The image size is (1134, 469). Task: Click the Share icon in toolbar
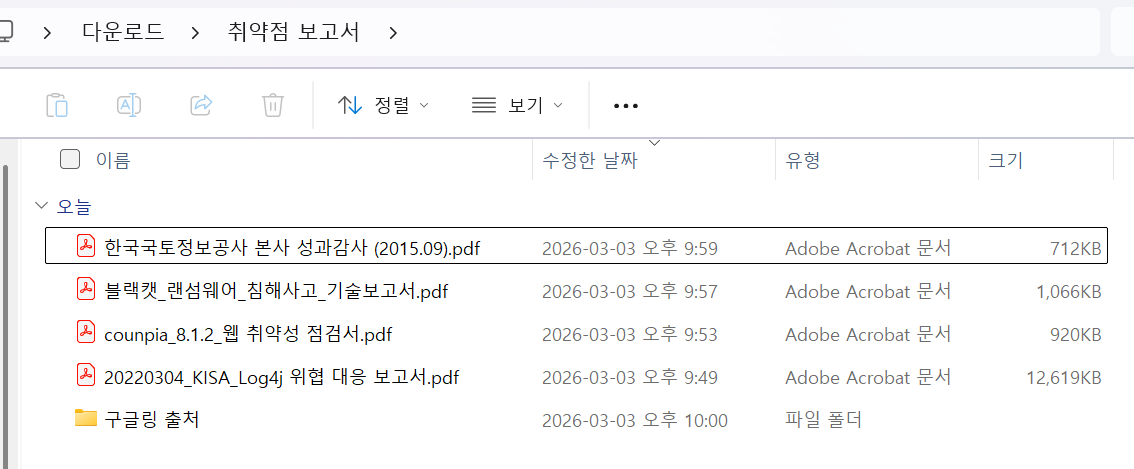click(201, 105)
